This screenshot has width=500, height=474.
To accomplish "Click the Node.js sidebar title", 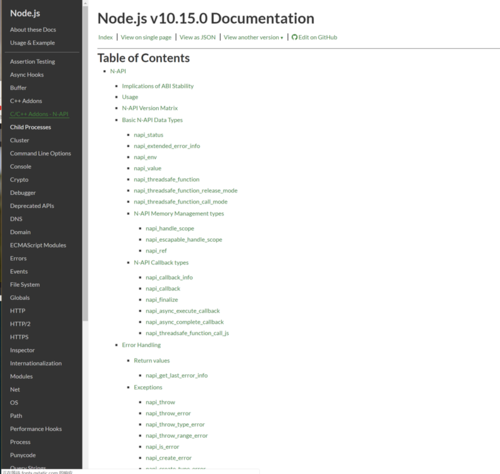I will click(x=25, y=13).
